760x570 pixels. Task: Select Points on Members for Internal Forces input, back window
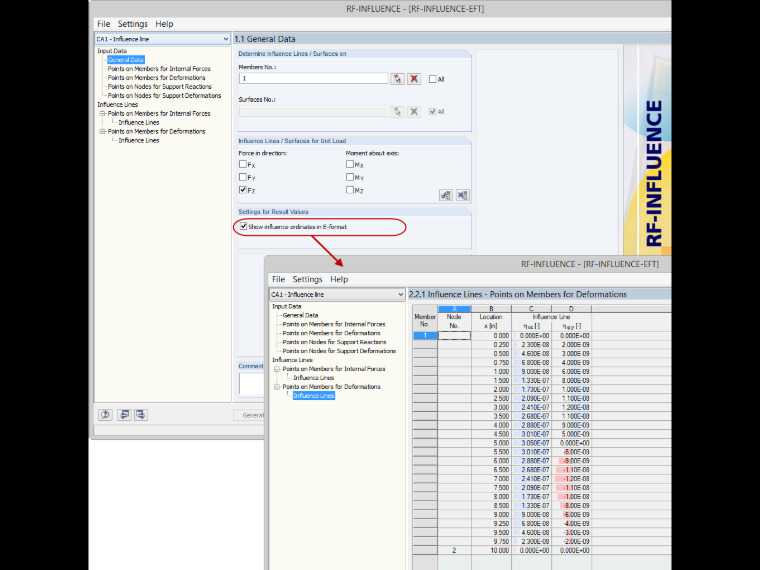(x=159, y=69)
